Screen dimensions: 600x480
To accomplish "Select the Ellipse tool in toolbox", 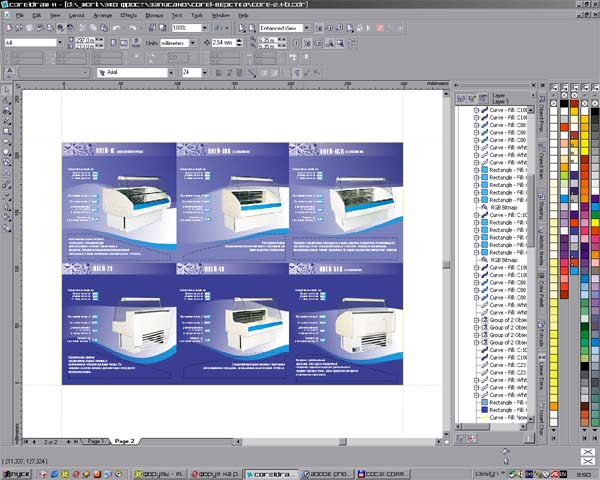I will (x=6, y=142).
